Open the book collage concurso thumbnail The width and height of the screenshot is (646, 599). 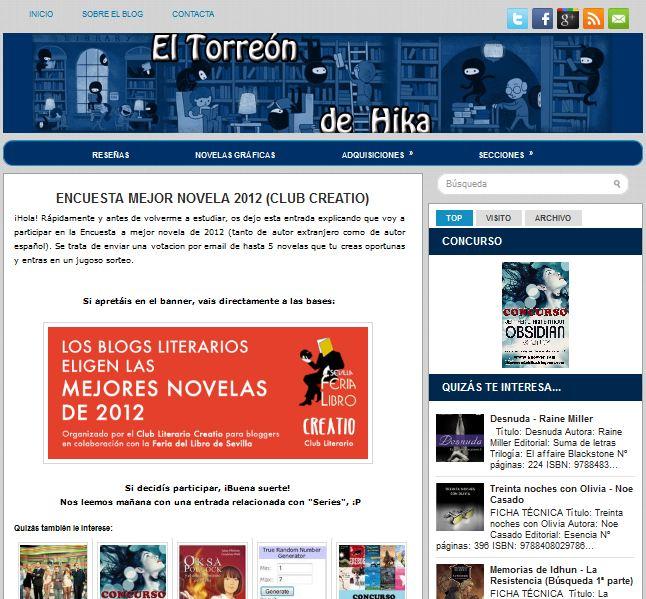click(x=372, y=572)
